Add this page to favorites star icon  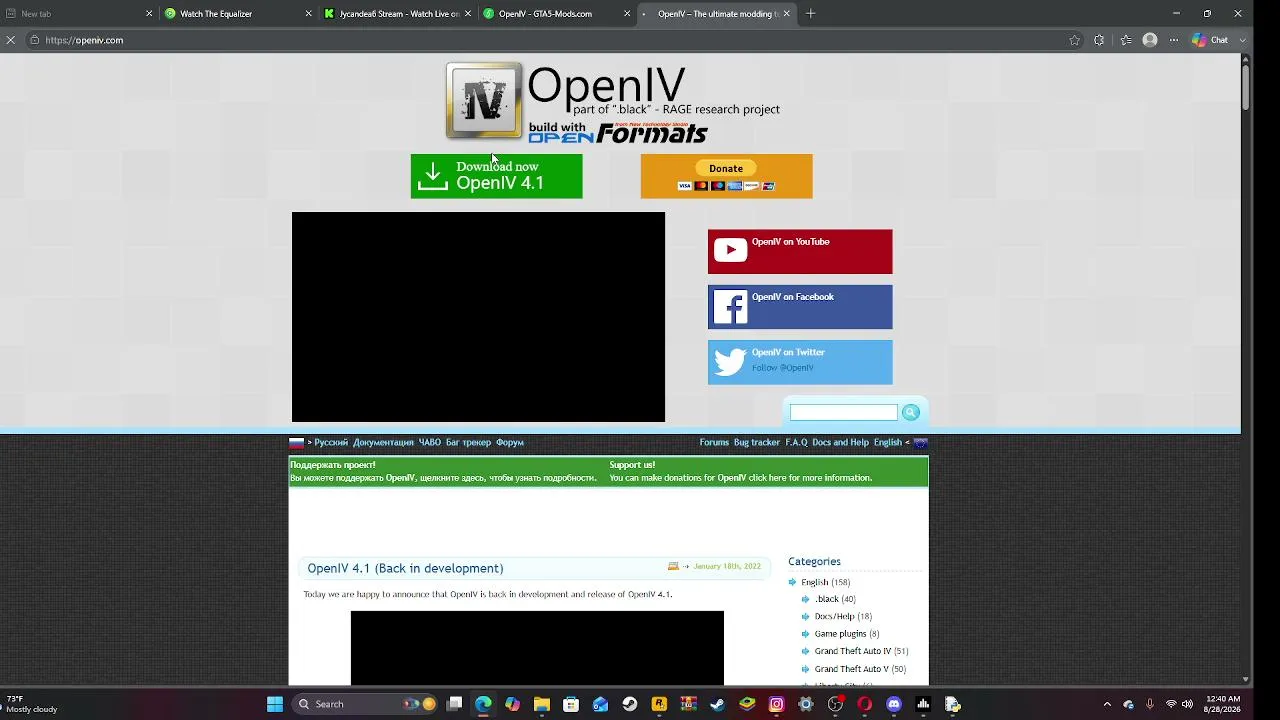click(x=1075, y=40)
